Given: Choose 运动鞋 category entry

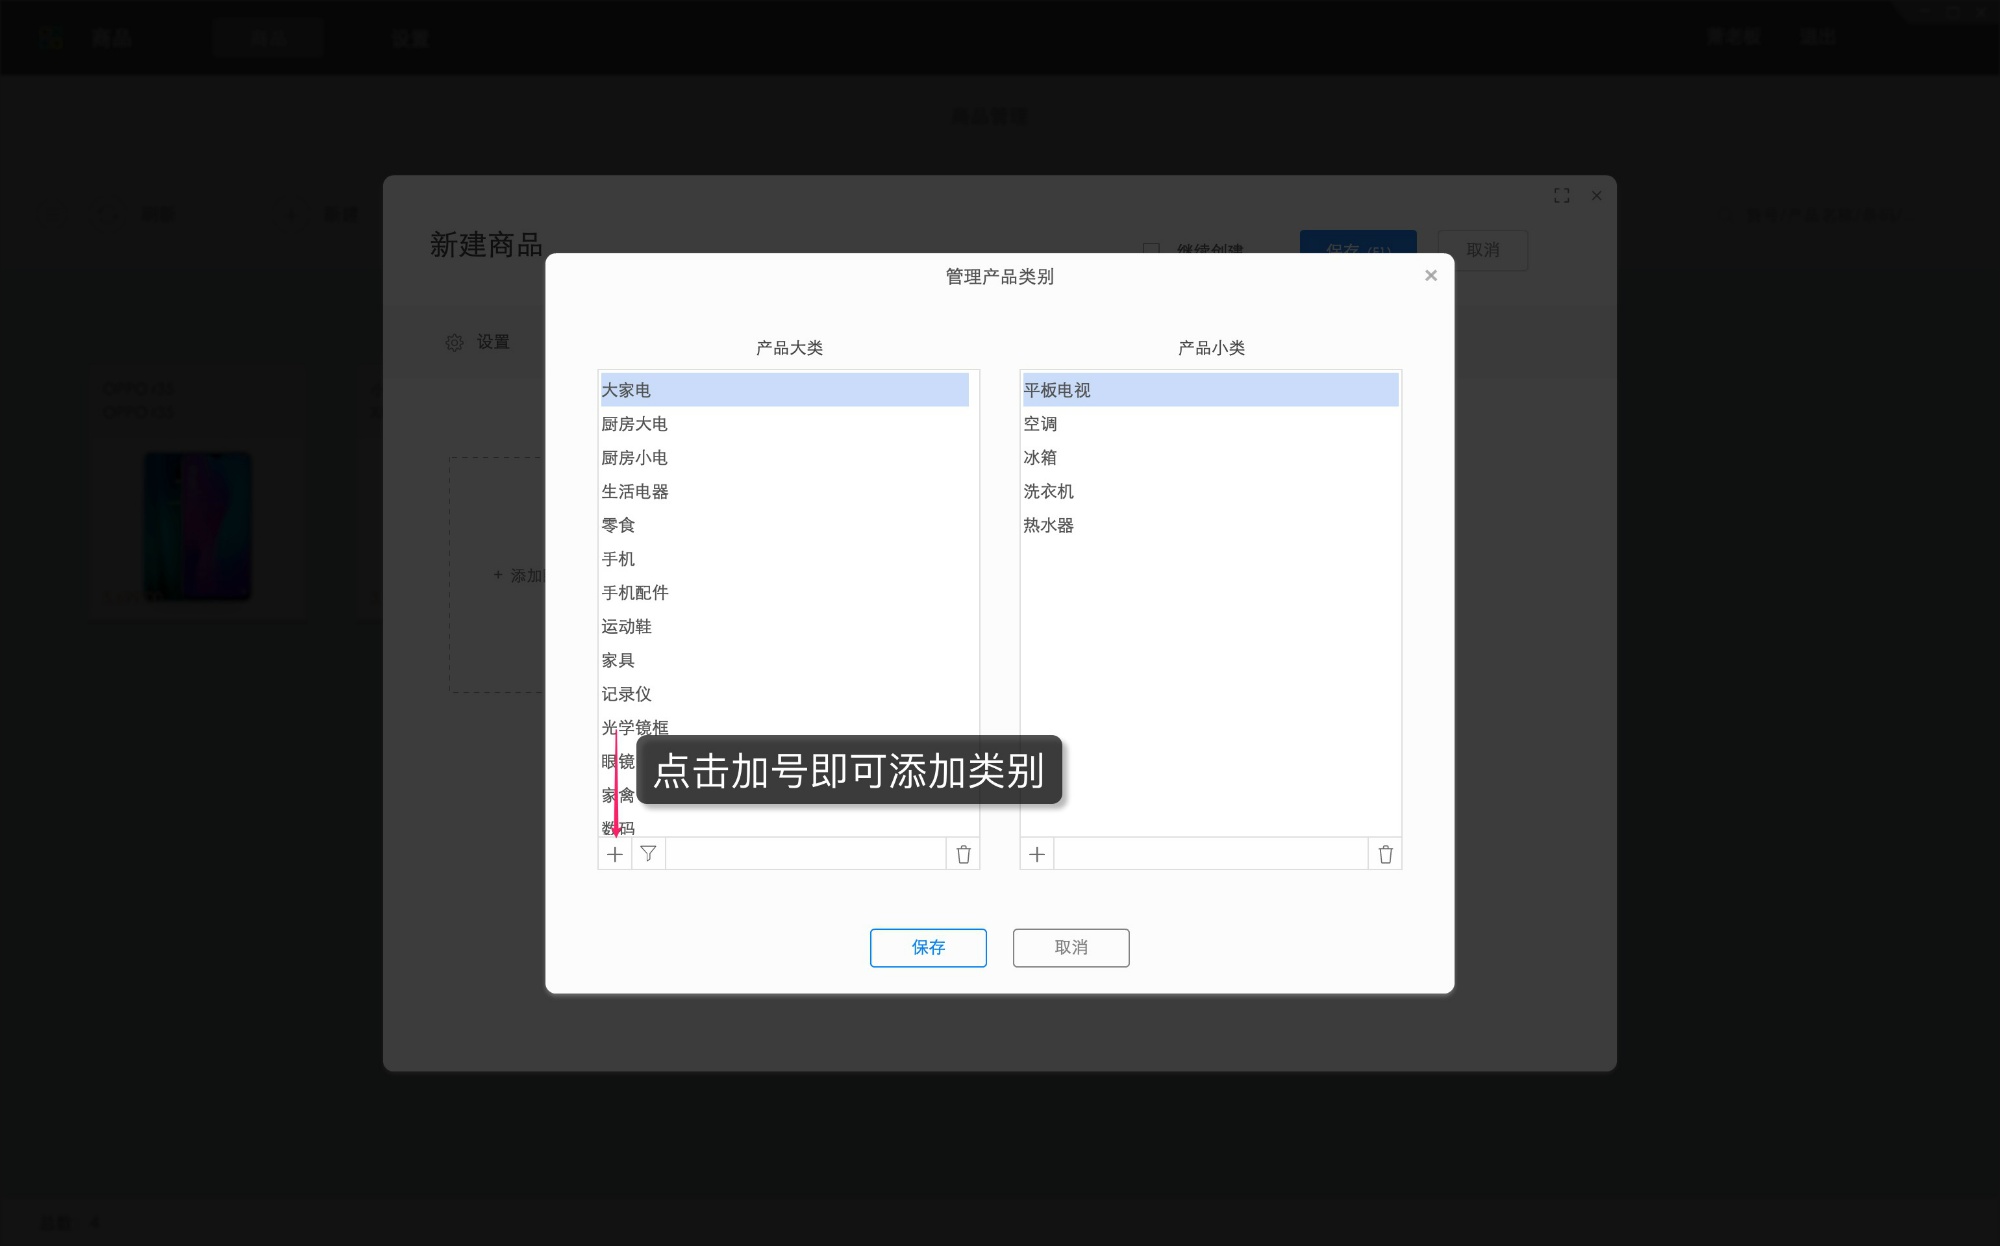Looking at the screenshot, I should pos(626,627).
